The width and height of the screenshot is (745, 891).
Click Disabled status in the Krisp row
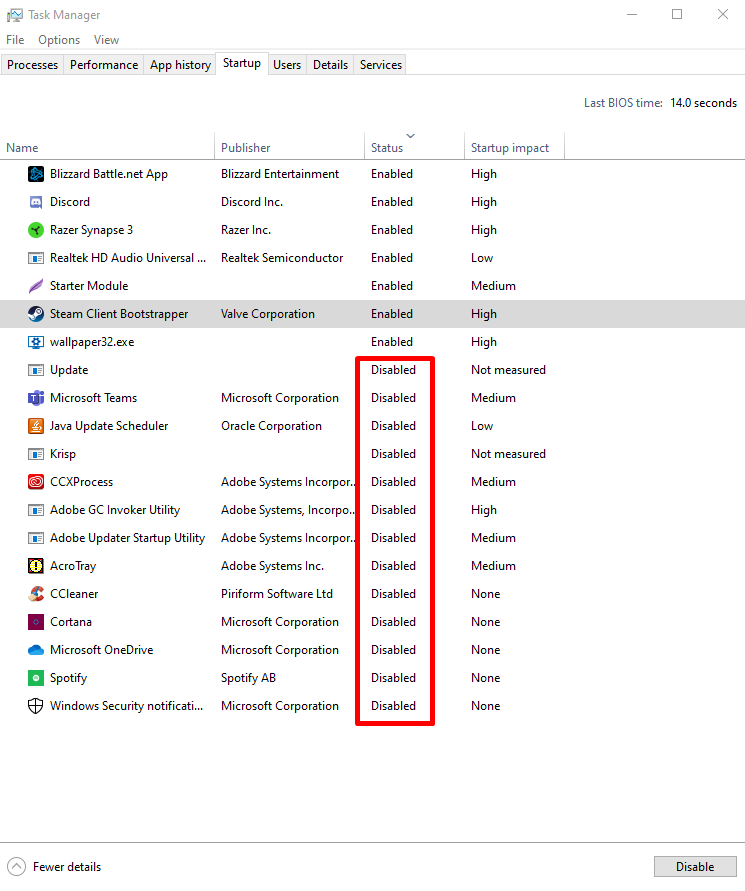(x=393, y=454)
